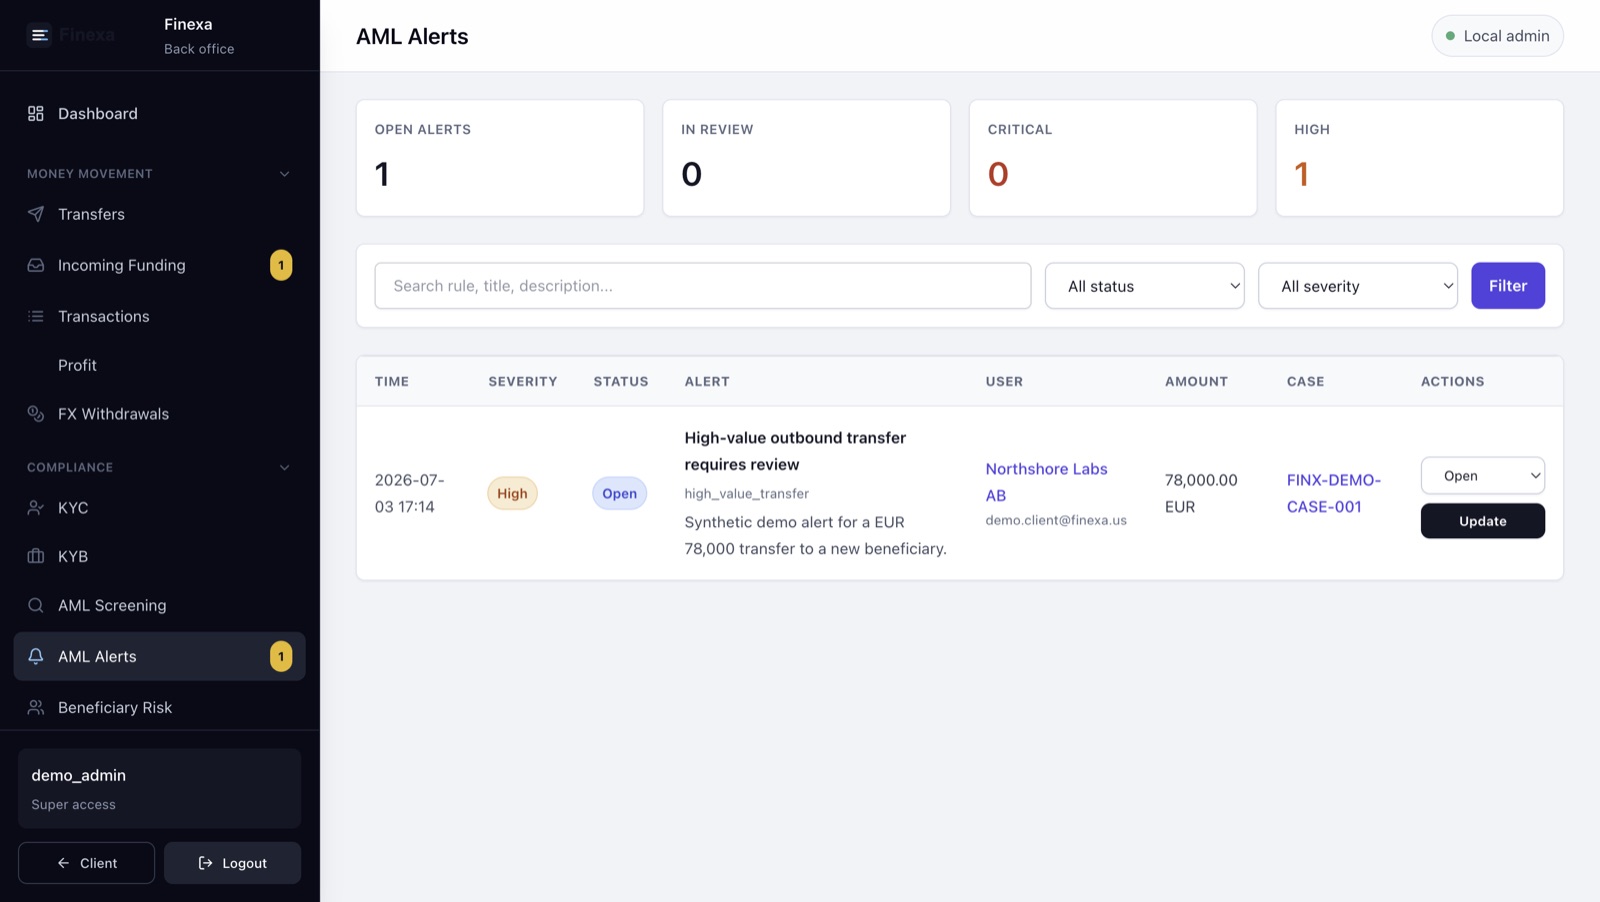Select AML Alerts in the sidebar
The height and width of the screenshot is (902, 1600).
(x=160, y=656)
